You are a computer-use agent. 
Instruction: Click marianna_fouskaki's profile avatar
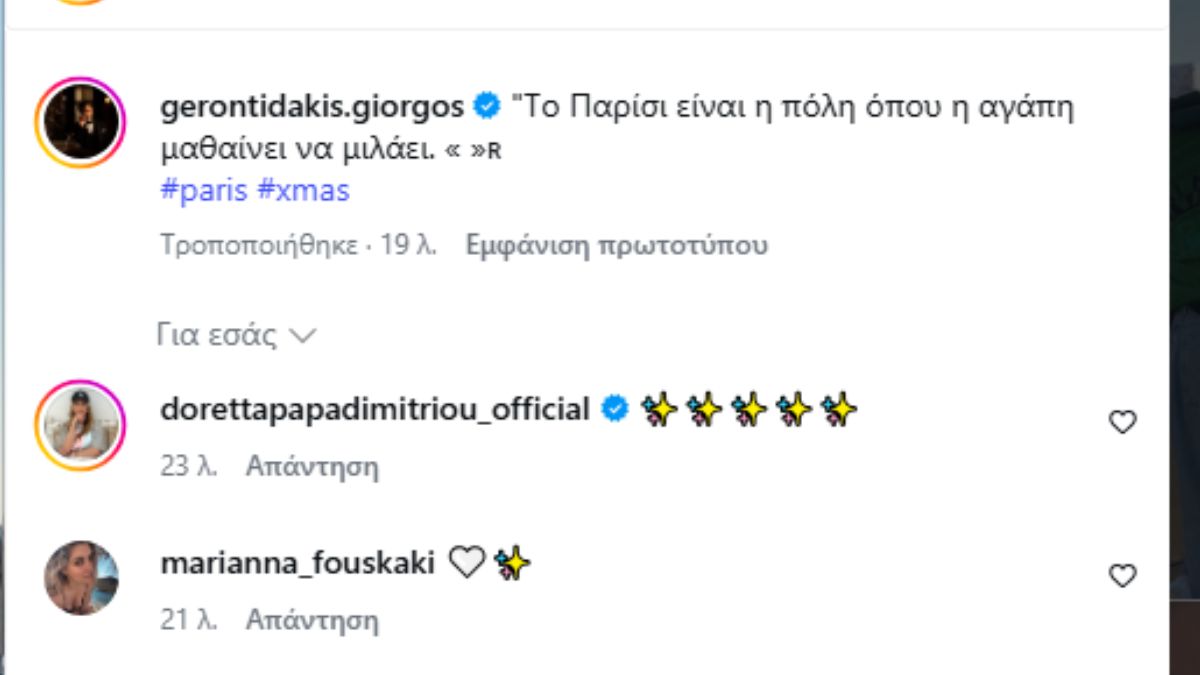81,578
